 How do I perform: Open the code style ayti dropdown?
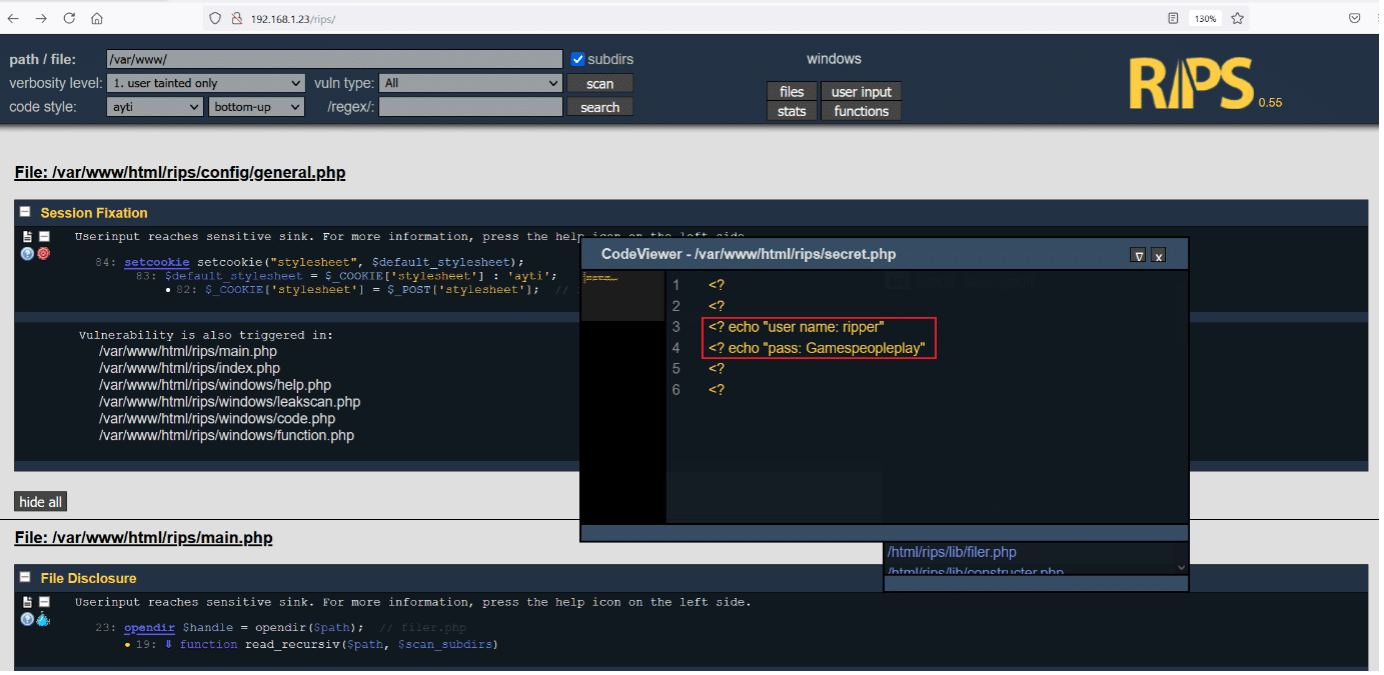[154, 107]
